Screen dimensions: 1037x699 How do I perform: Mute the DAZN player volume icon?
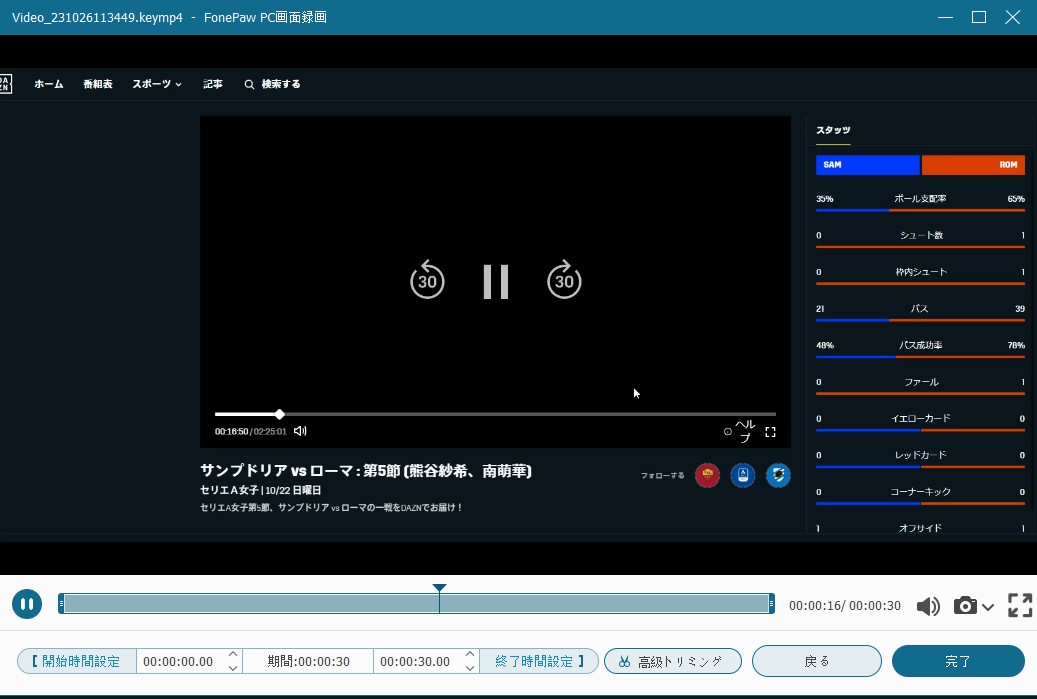[300, 431]
